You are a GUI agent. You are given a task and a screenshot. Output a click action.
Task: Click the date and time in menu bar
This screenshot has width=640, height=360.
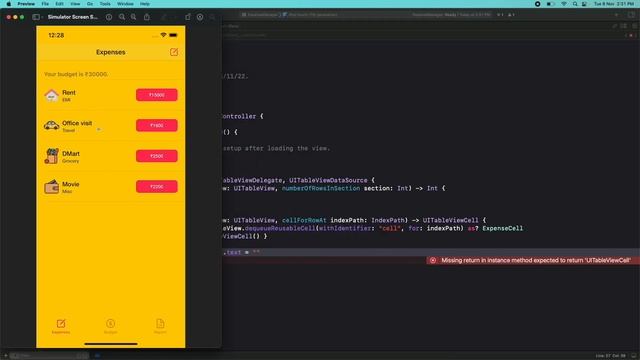(x=614, y=4)
